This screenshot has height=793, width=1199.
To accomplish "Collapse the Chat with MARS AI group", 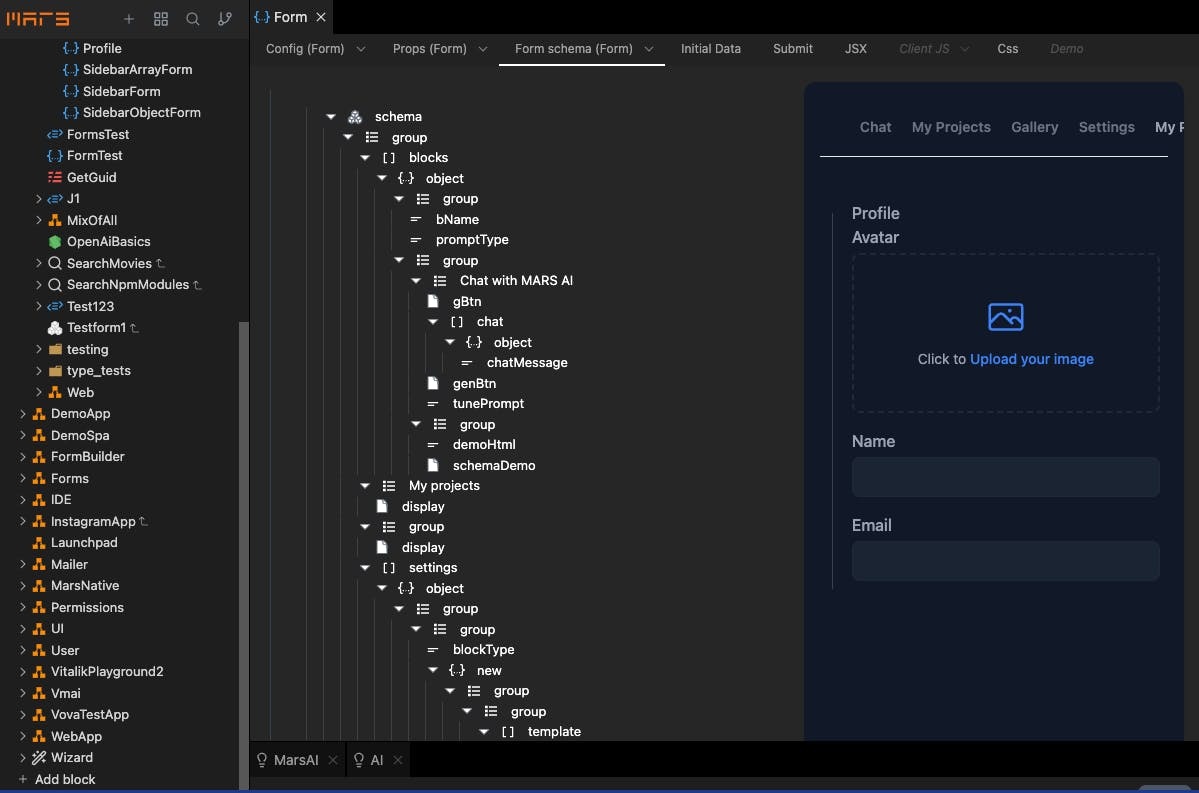I will 415,280.
